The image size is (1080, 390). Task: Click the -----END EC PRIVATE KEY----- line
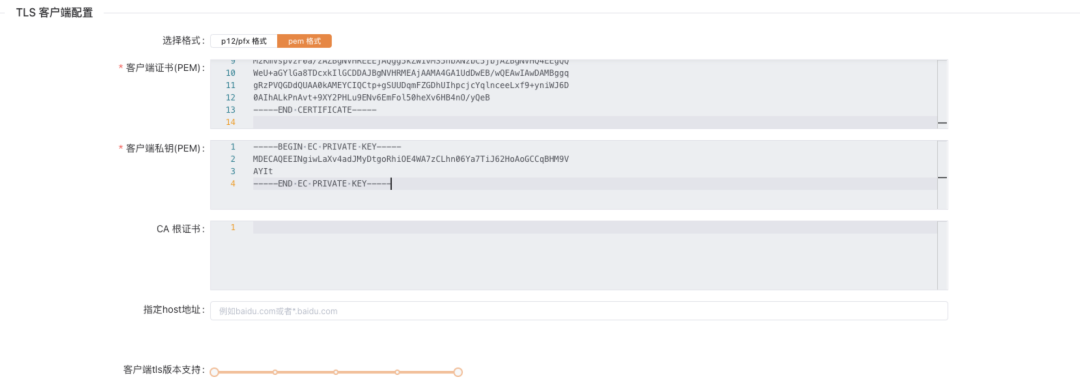[322, 183]
